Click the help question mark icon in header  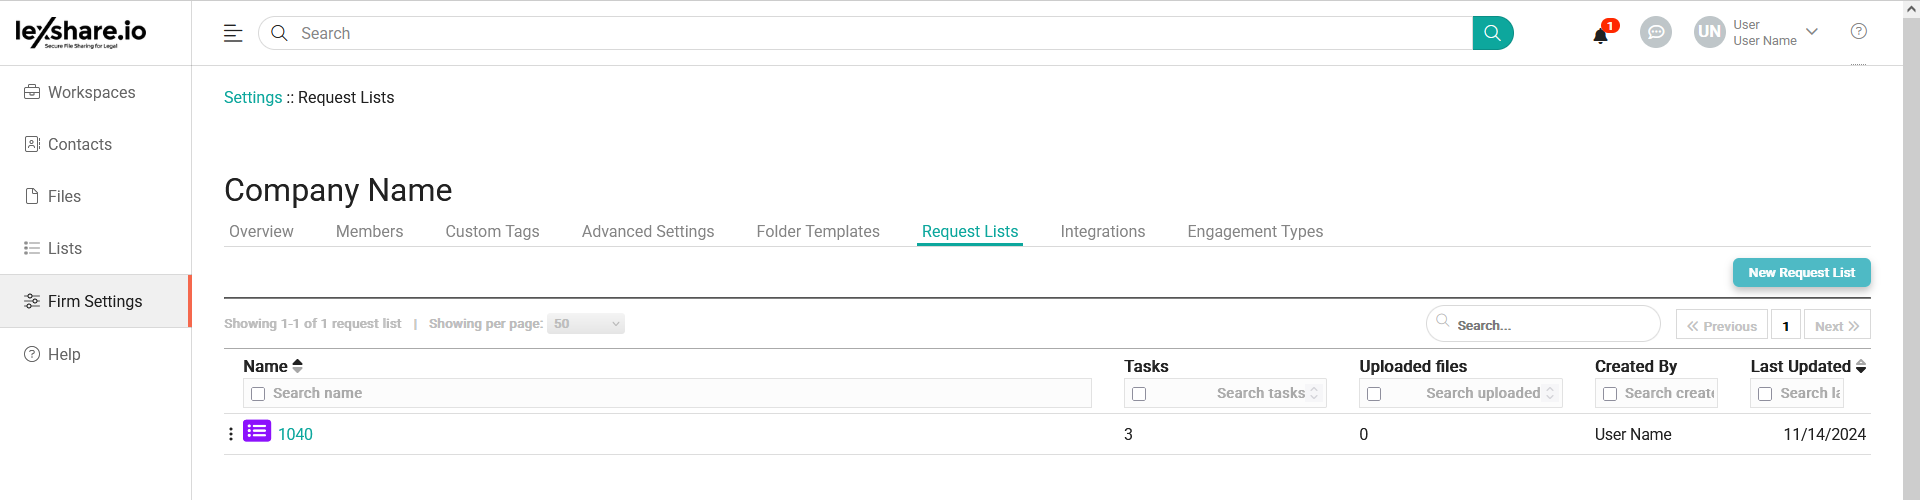(x=1859, y=32)
